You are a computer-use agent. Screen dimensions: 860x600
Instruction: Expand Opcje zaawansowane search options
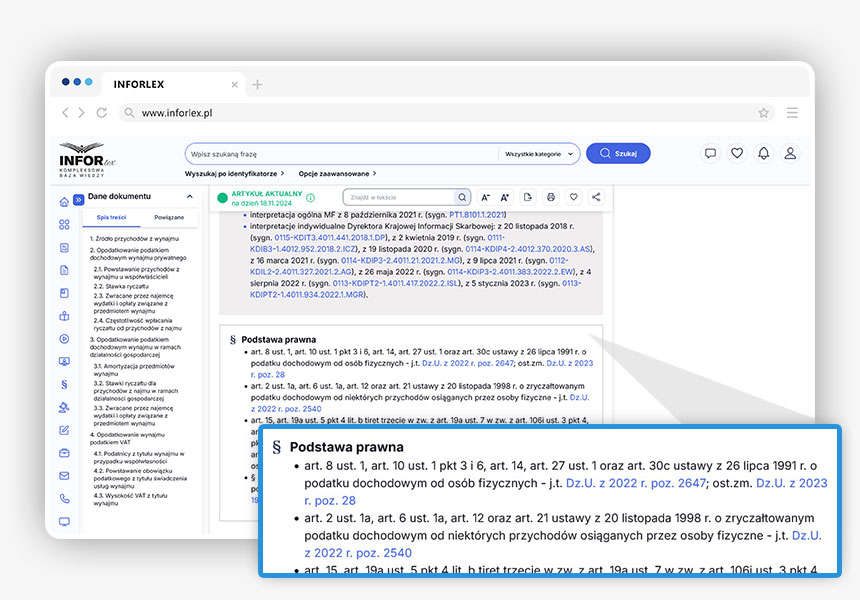[338, 174]
